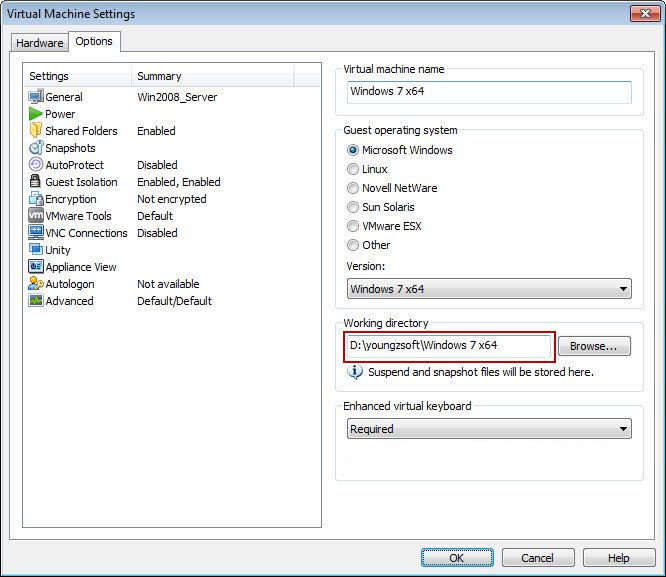
Task: Switch to the Hardware tab
Action: point(40,42)
